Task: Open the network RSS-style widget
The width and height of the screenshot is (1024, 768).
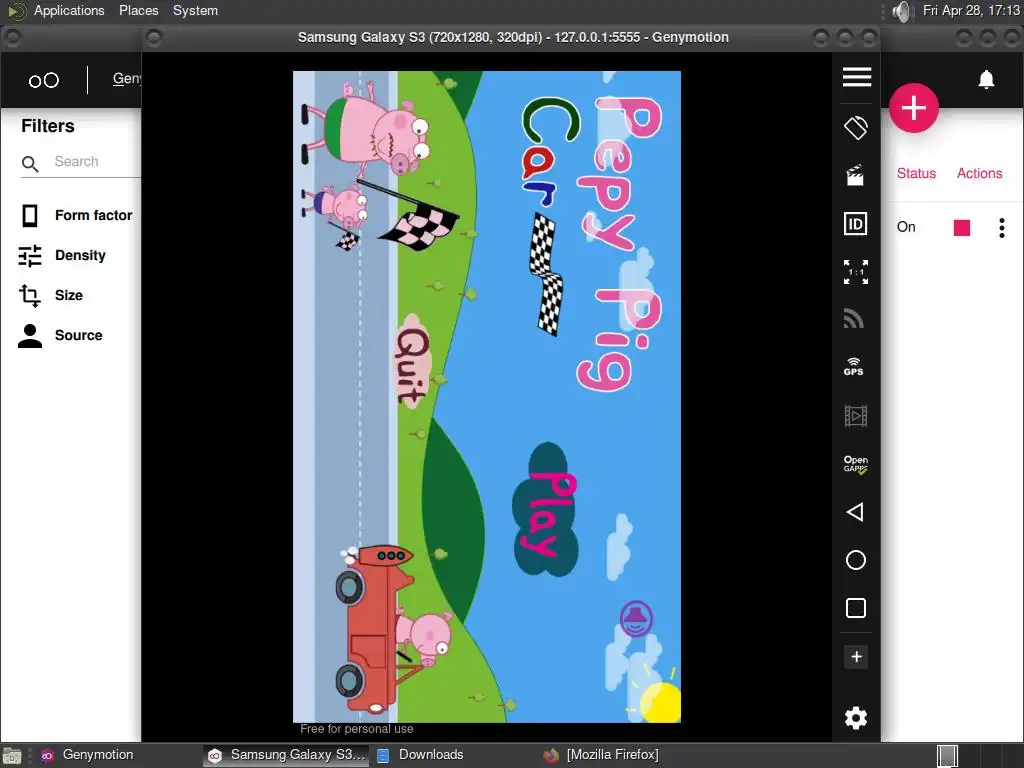Action: pyautogui.click(x=855, y=318)
